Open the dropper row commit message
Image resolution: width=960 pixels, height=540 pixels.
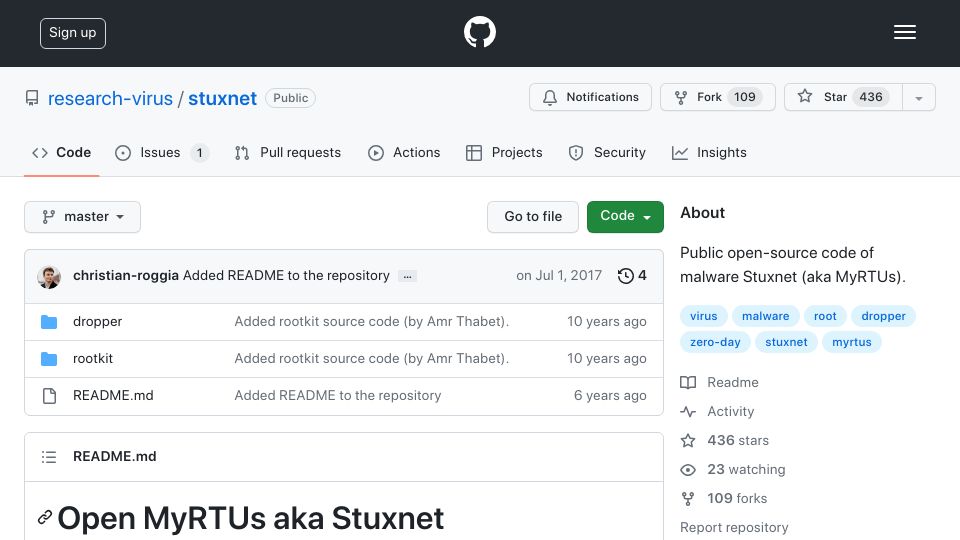coord(372,321)
